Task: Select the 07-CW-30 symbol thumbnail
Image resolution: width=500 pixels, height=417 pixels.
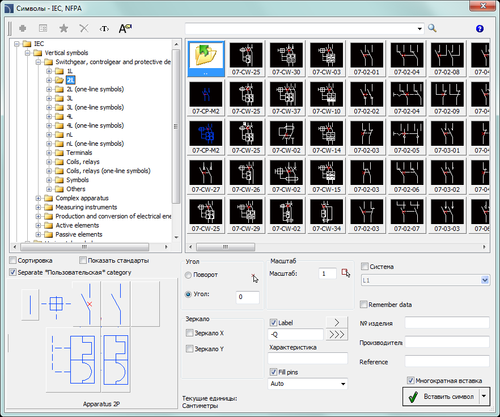Action: click(286, 59)
